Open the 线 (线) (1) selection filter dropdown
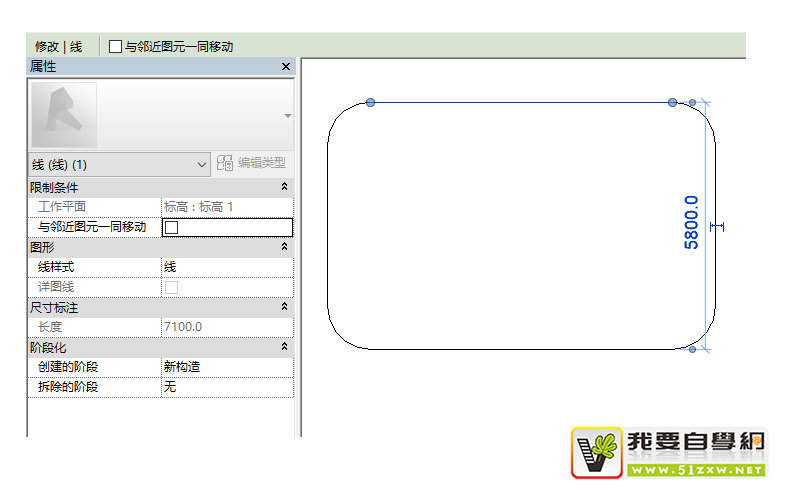This screenshot has height=500, width=800. tap(118, 164)
